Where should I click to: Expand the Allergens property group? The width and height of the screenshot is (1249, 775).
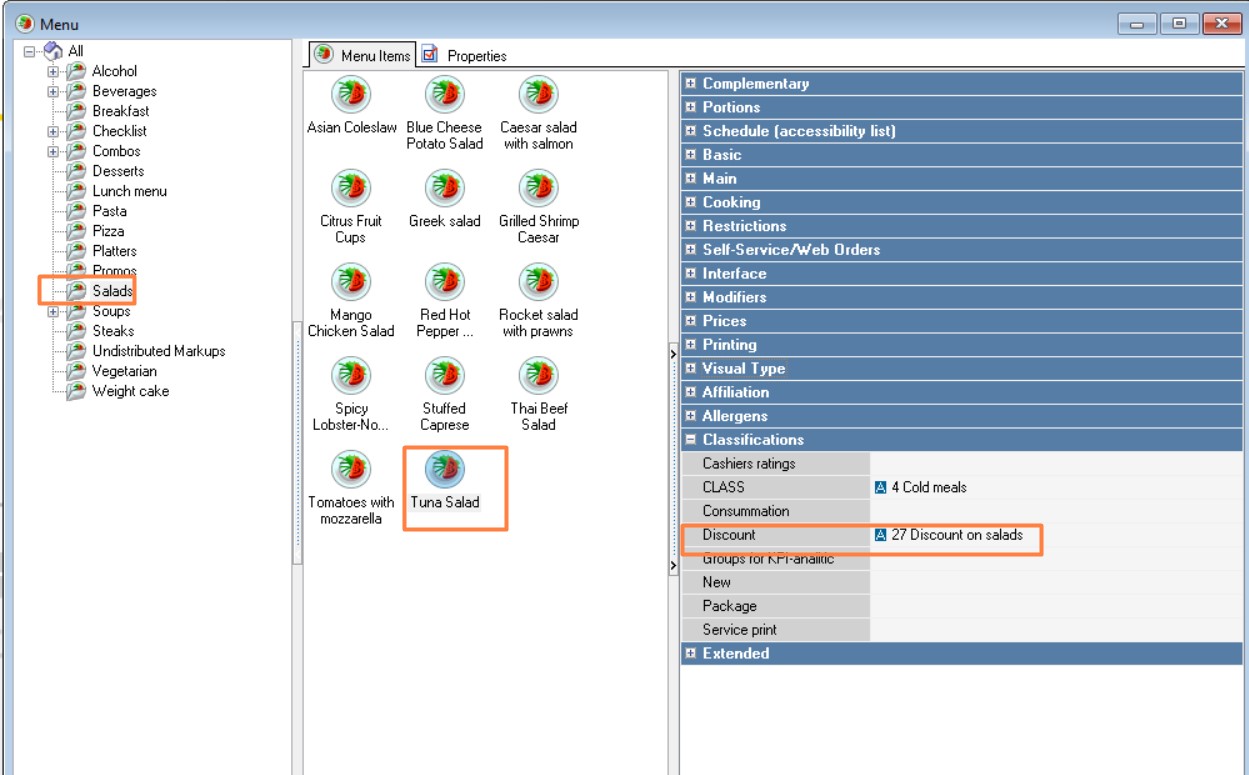[x=690, y=416]
